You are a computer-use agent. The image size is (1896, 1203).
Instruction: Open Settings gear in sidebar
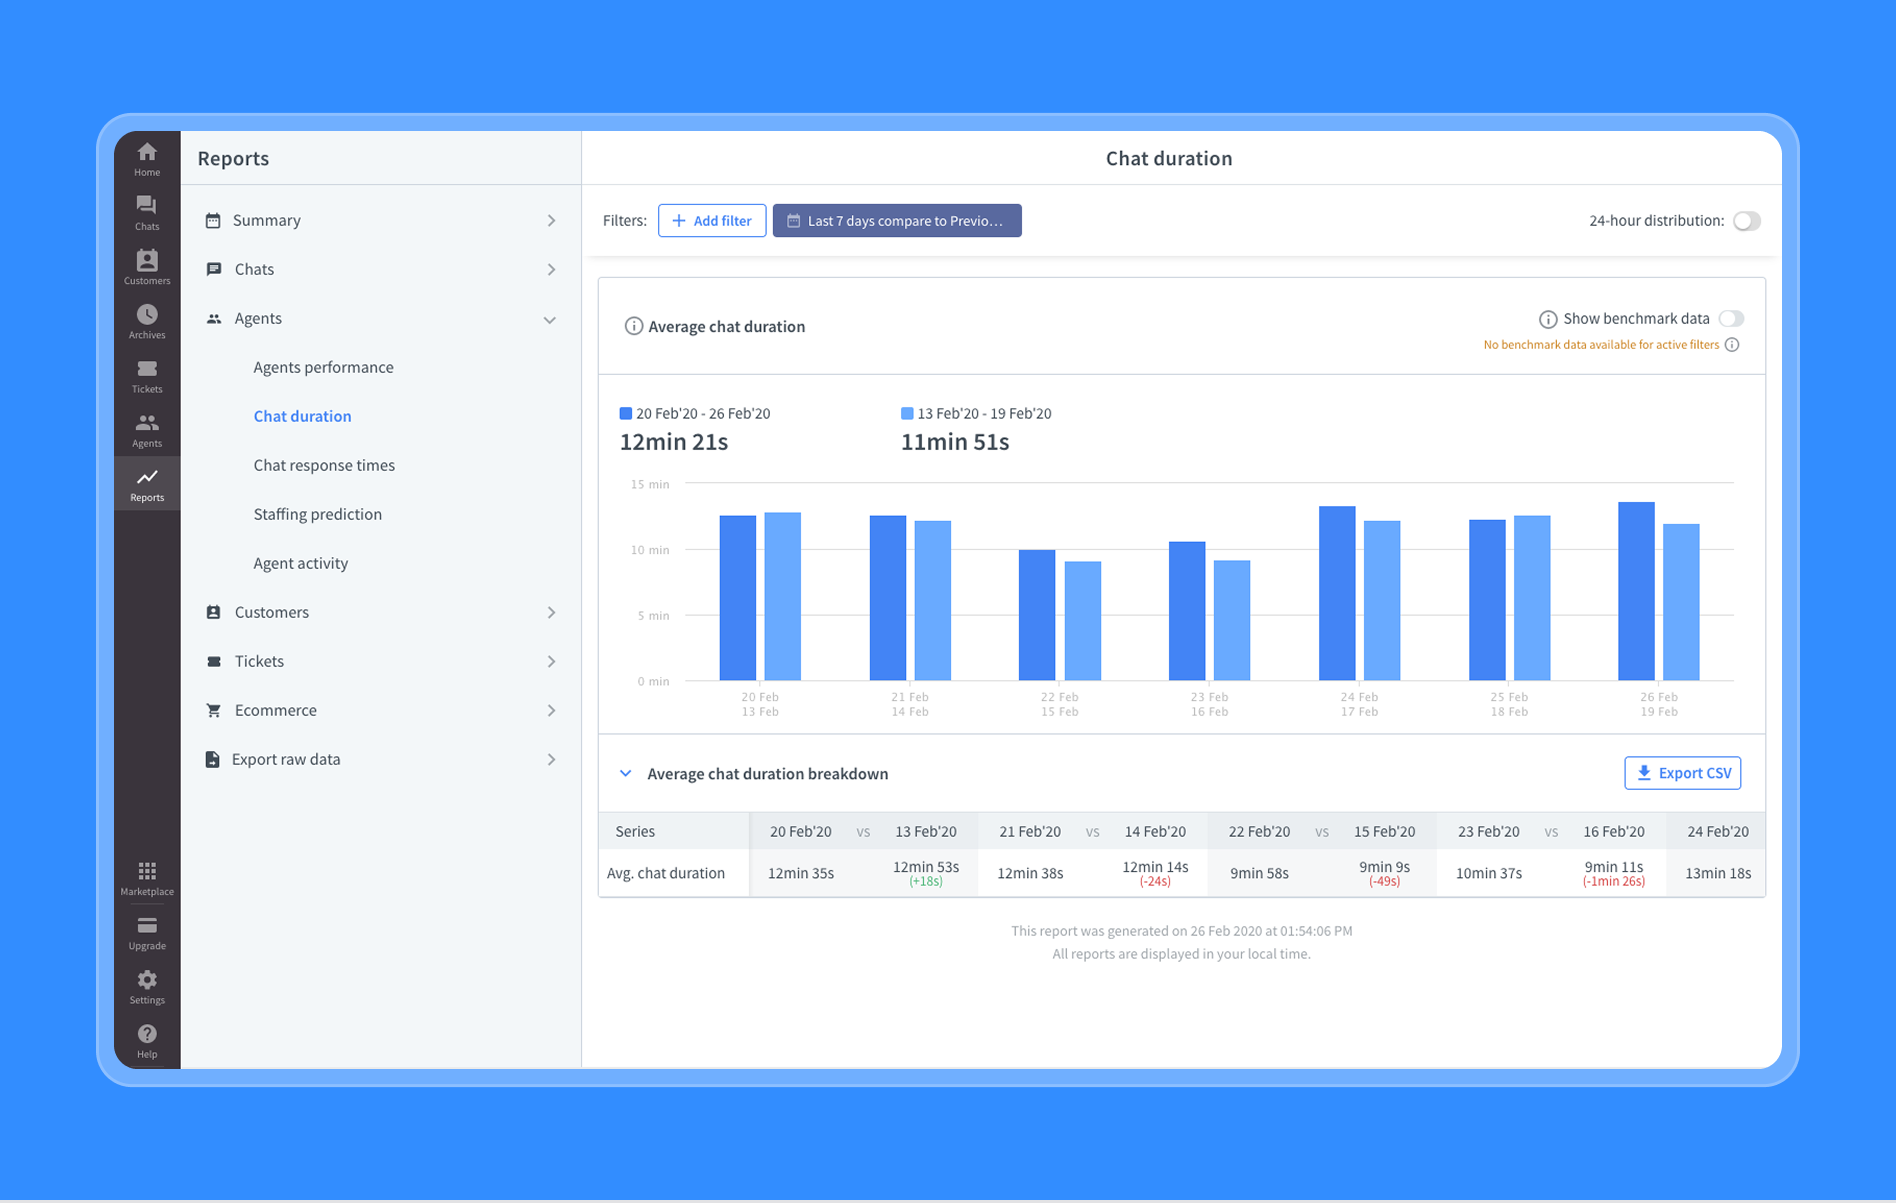coord(147,986)
